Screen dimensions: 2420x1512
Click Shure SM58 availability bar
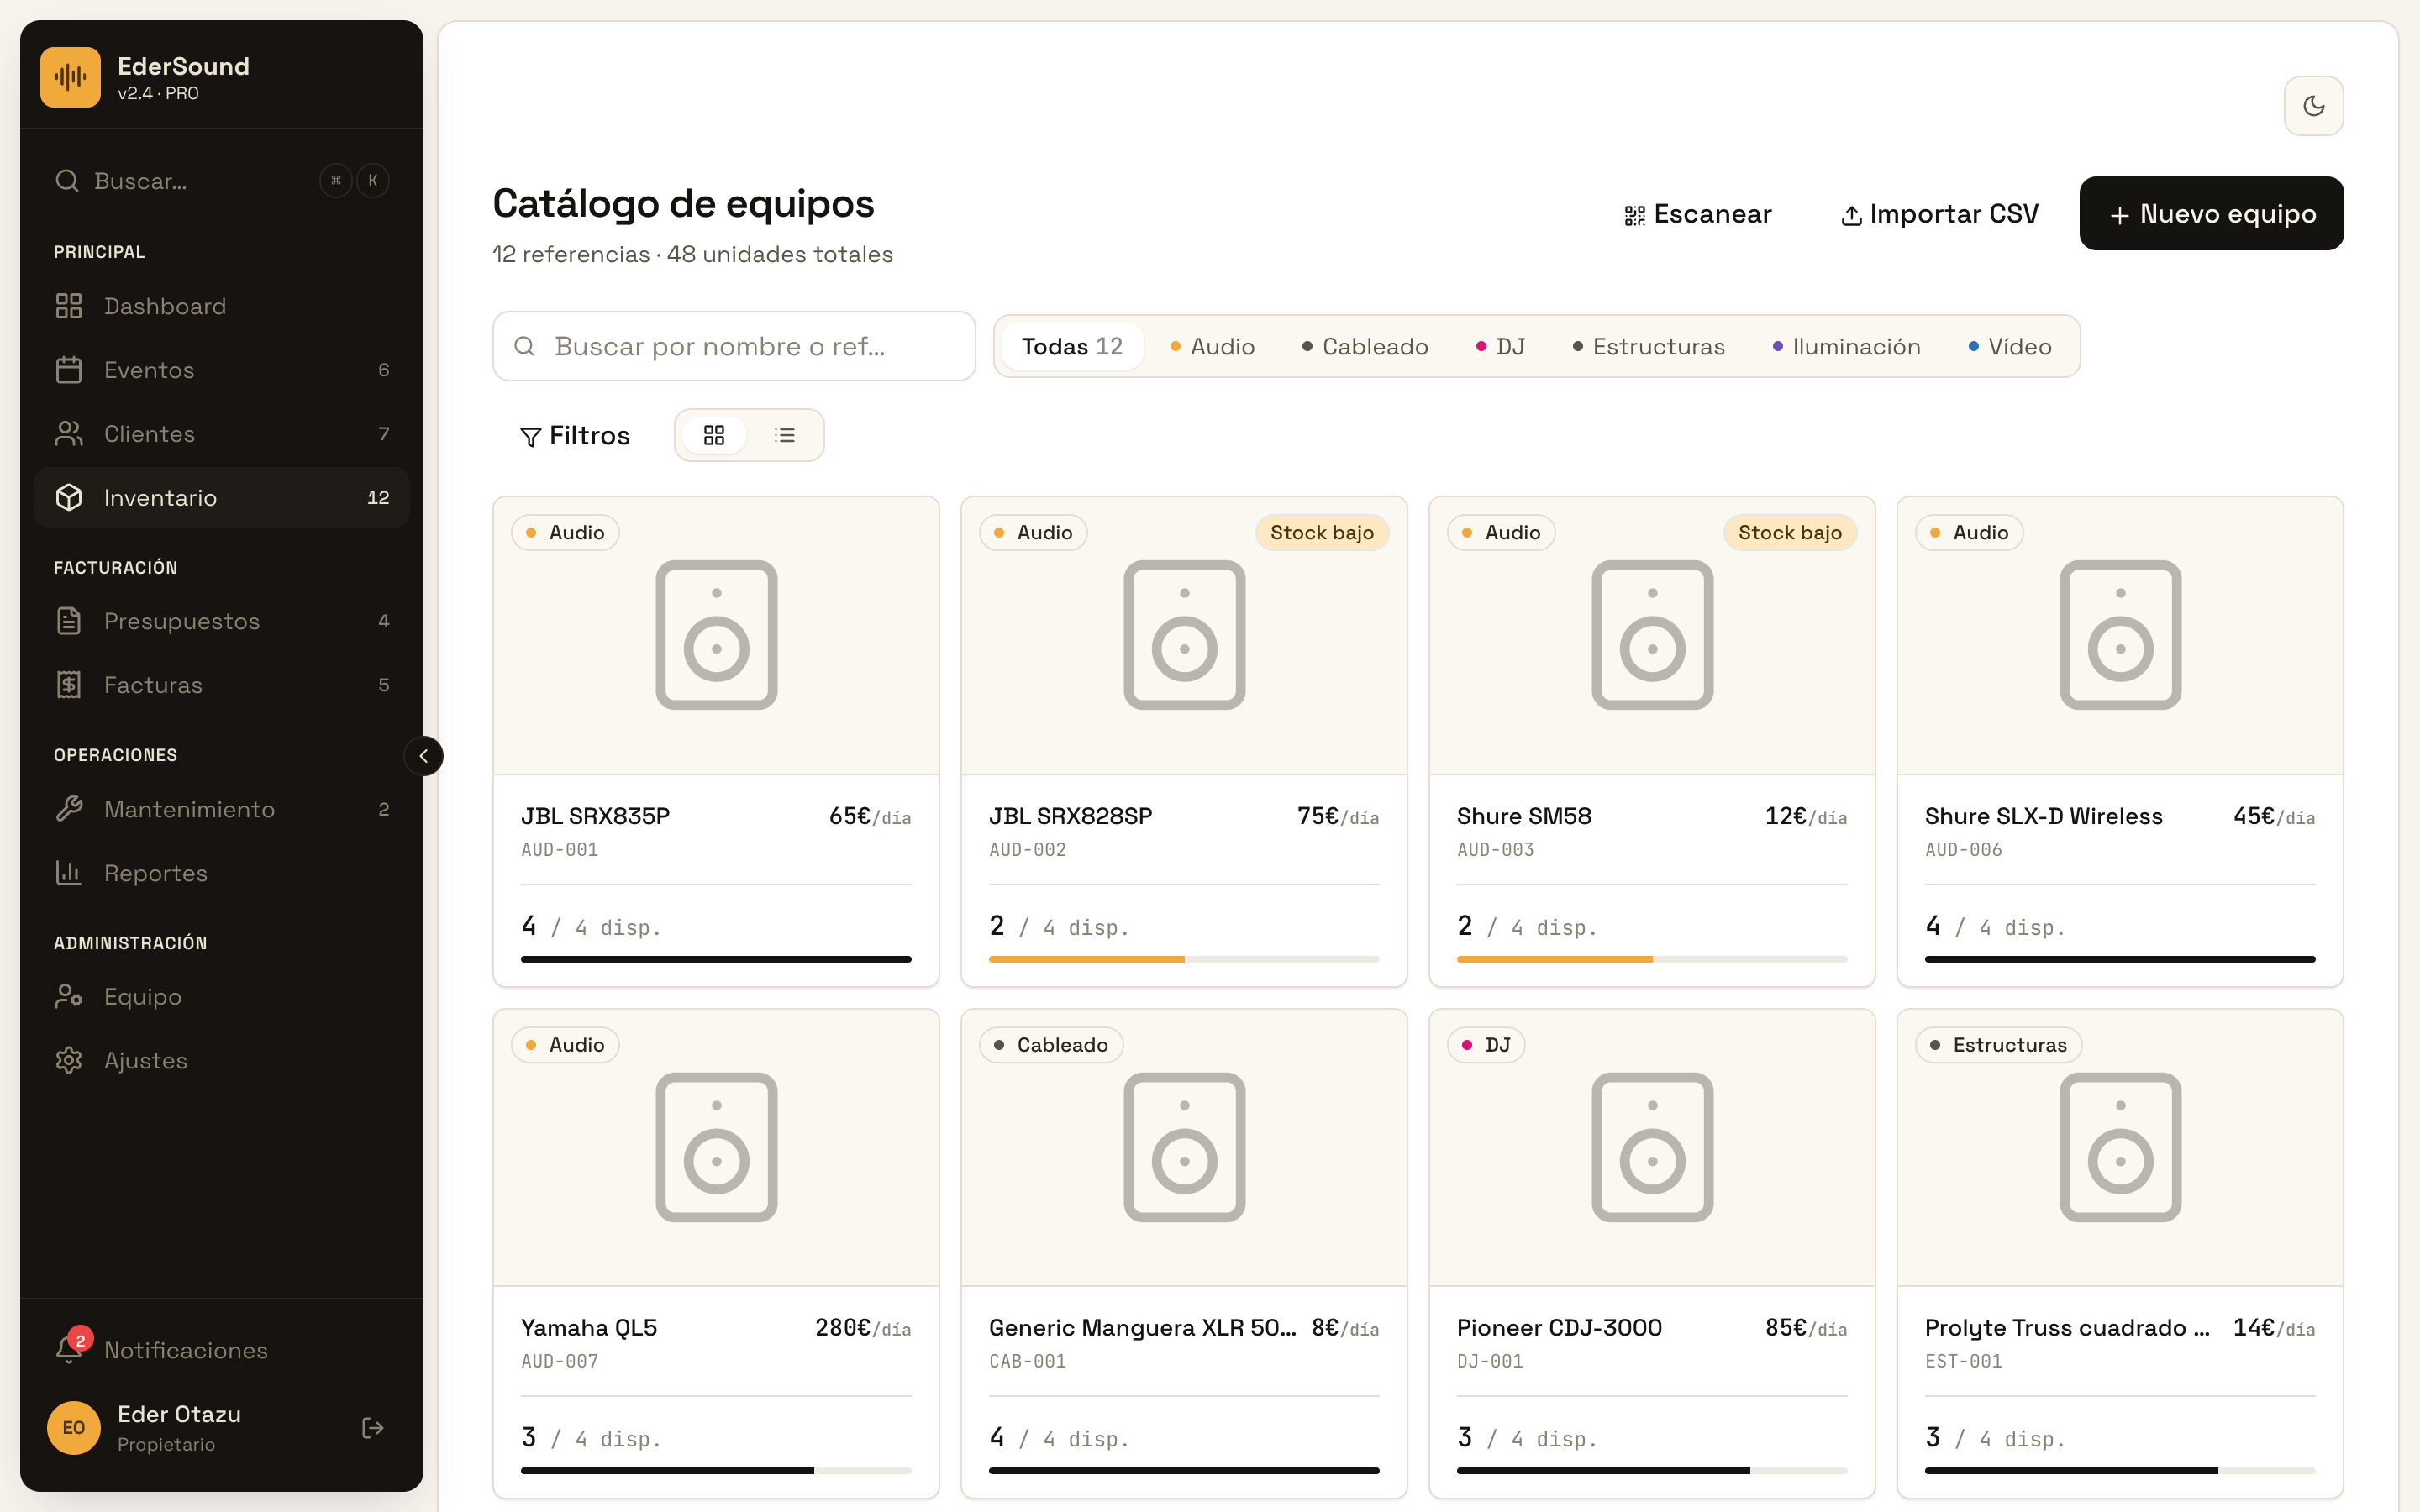1652,959
